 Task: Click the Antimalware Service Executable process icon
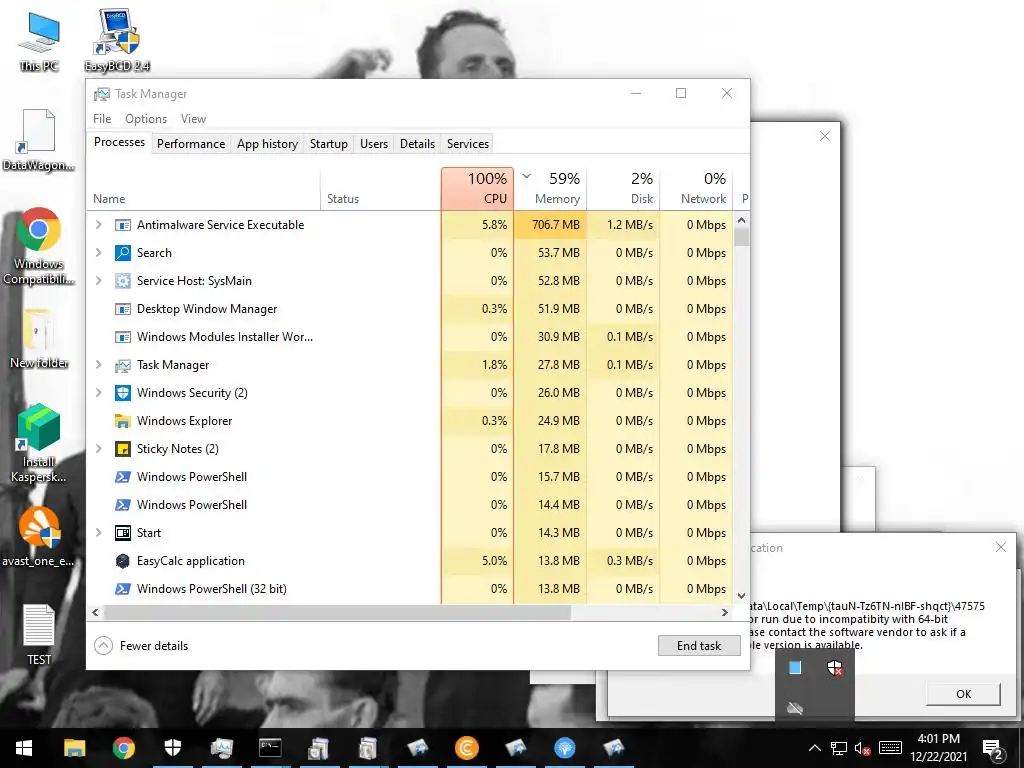point(122,225)
